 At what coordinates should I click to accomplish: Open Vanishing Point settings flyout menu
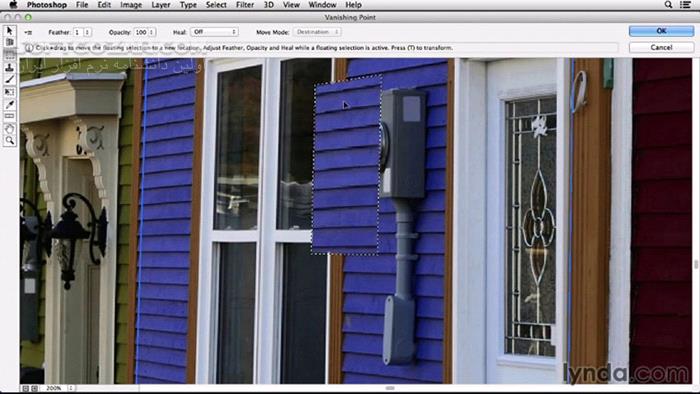pyautogui.click(x=28, y=32)
